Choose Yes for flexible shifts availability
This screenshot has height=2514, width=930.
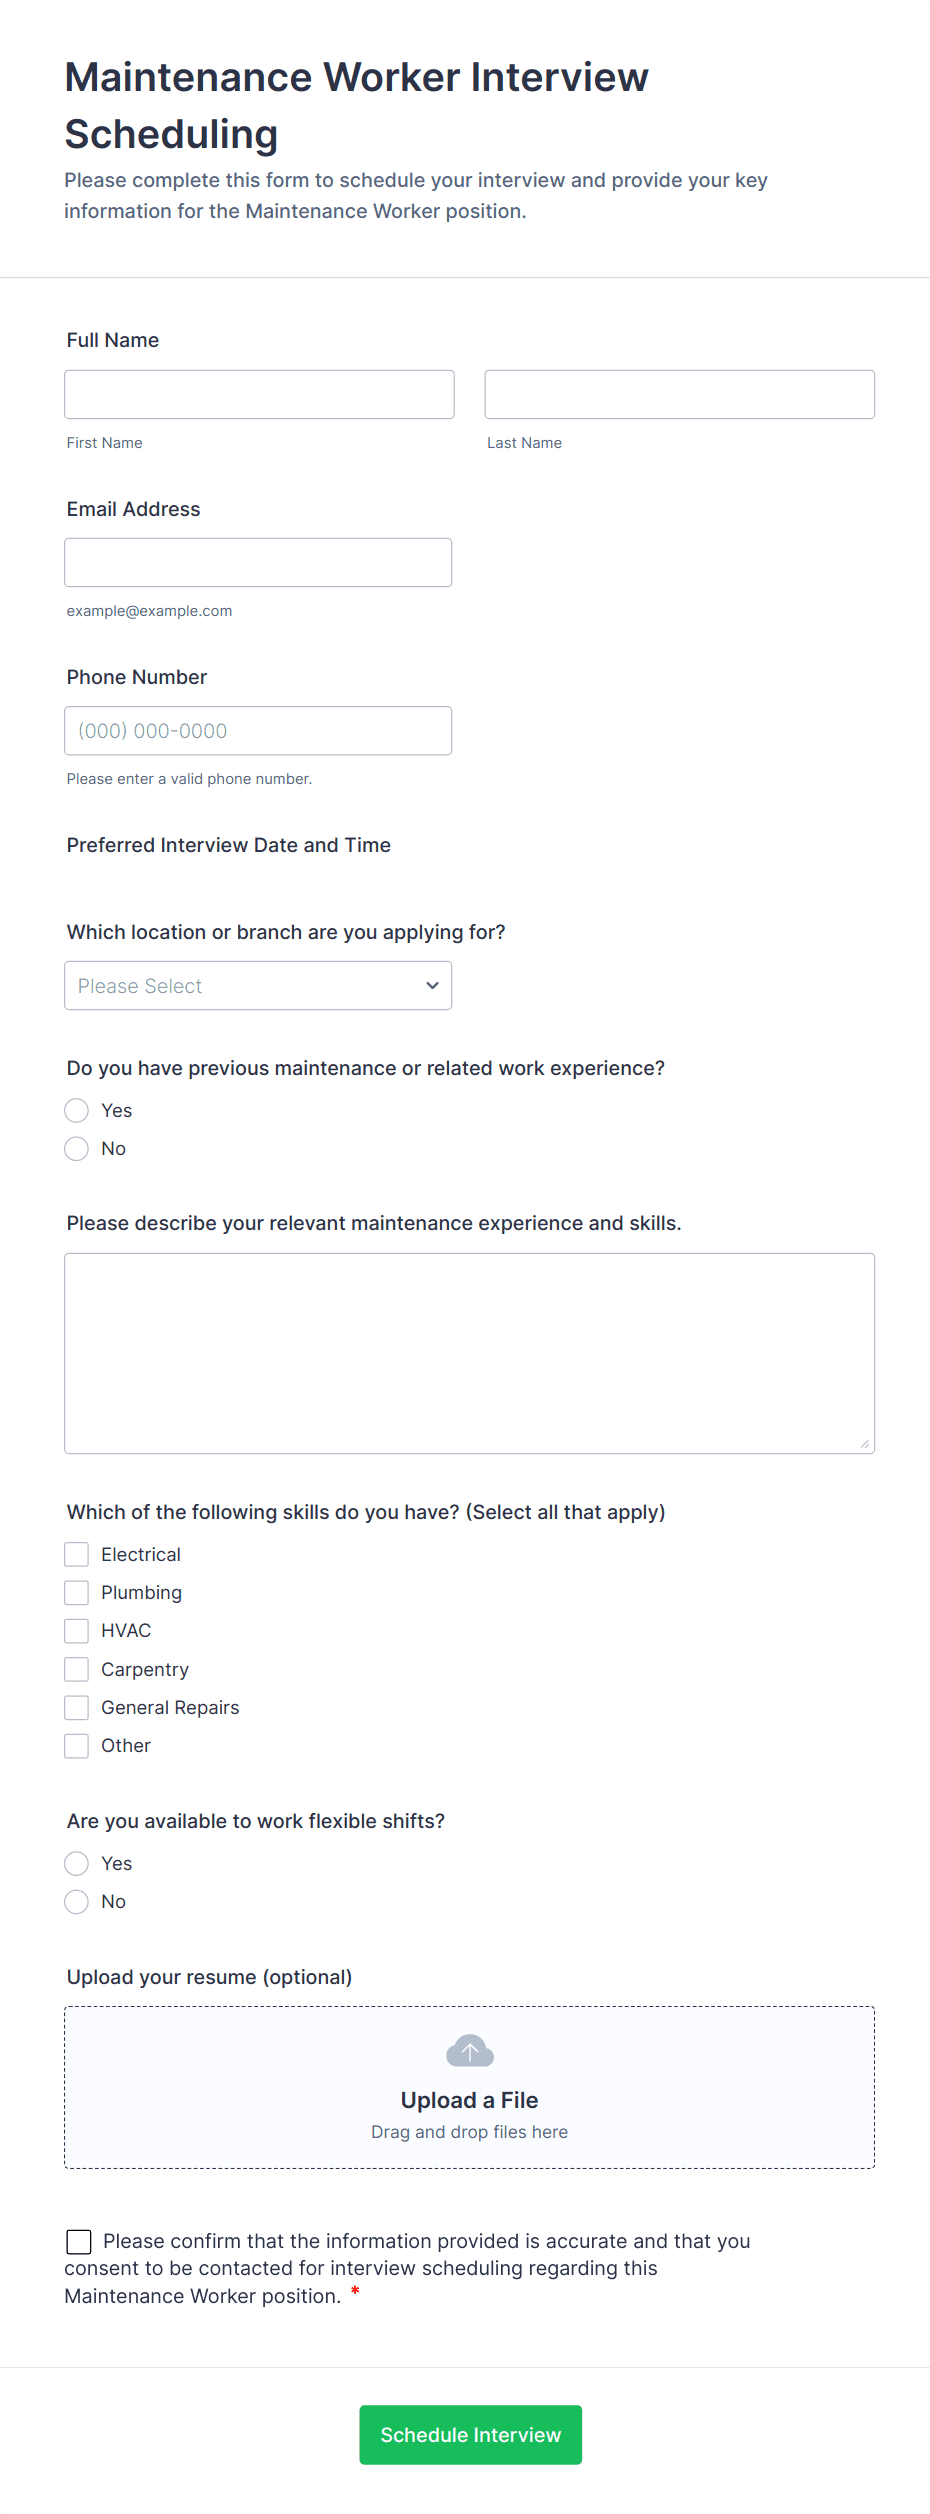[x=76, y=1863]
